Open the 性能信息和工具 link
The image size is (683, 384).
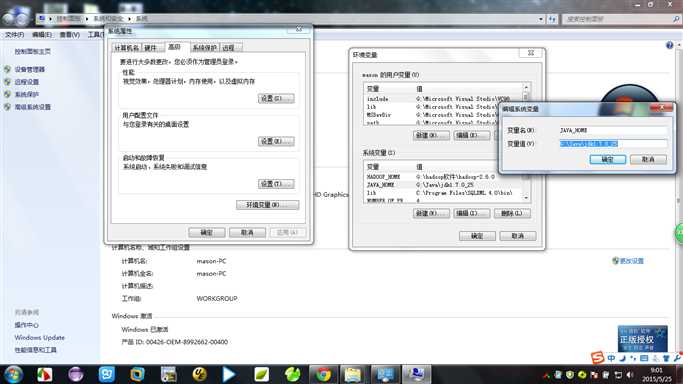(x=36, y=350)
